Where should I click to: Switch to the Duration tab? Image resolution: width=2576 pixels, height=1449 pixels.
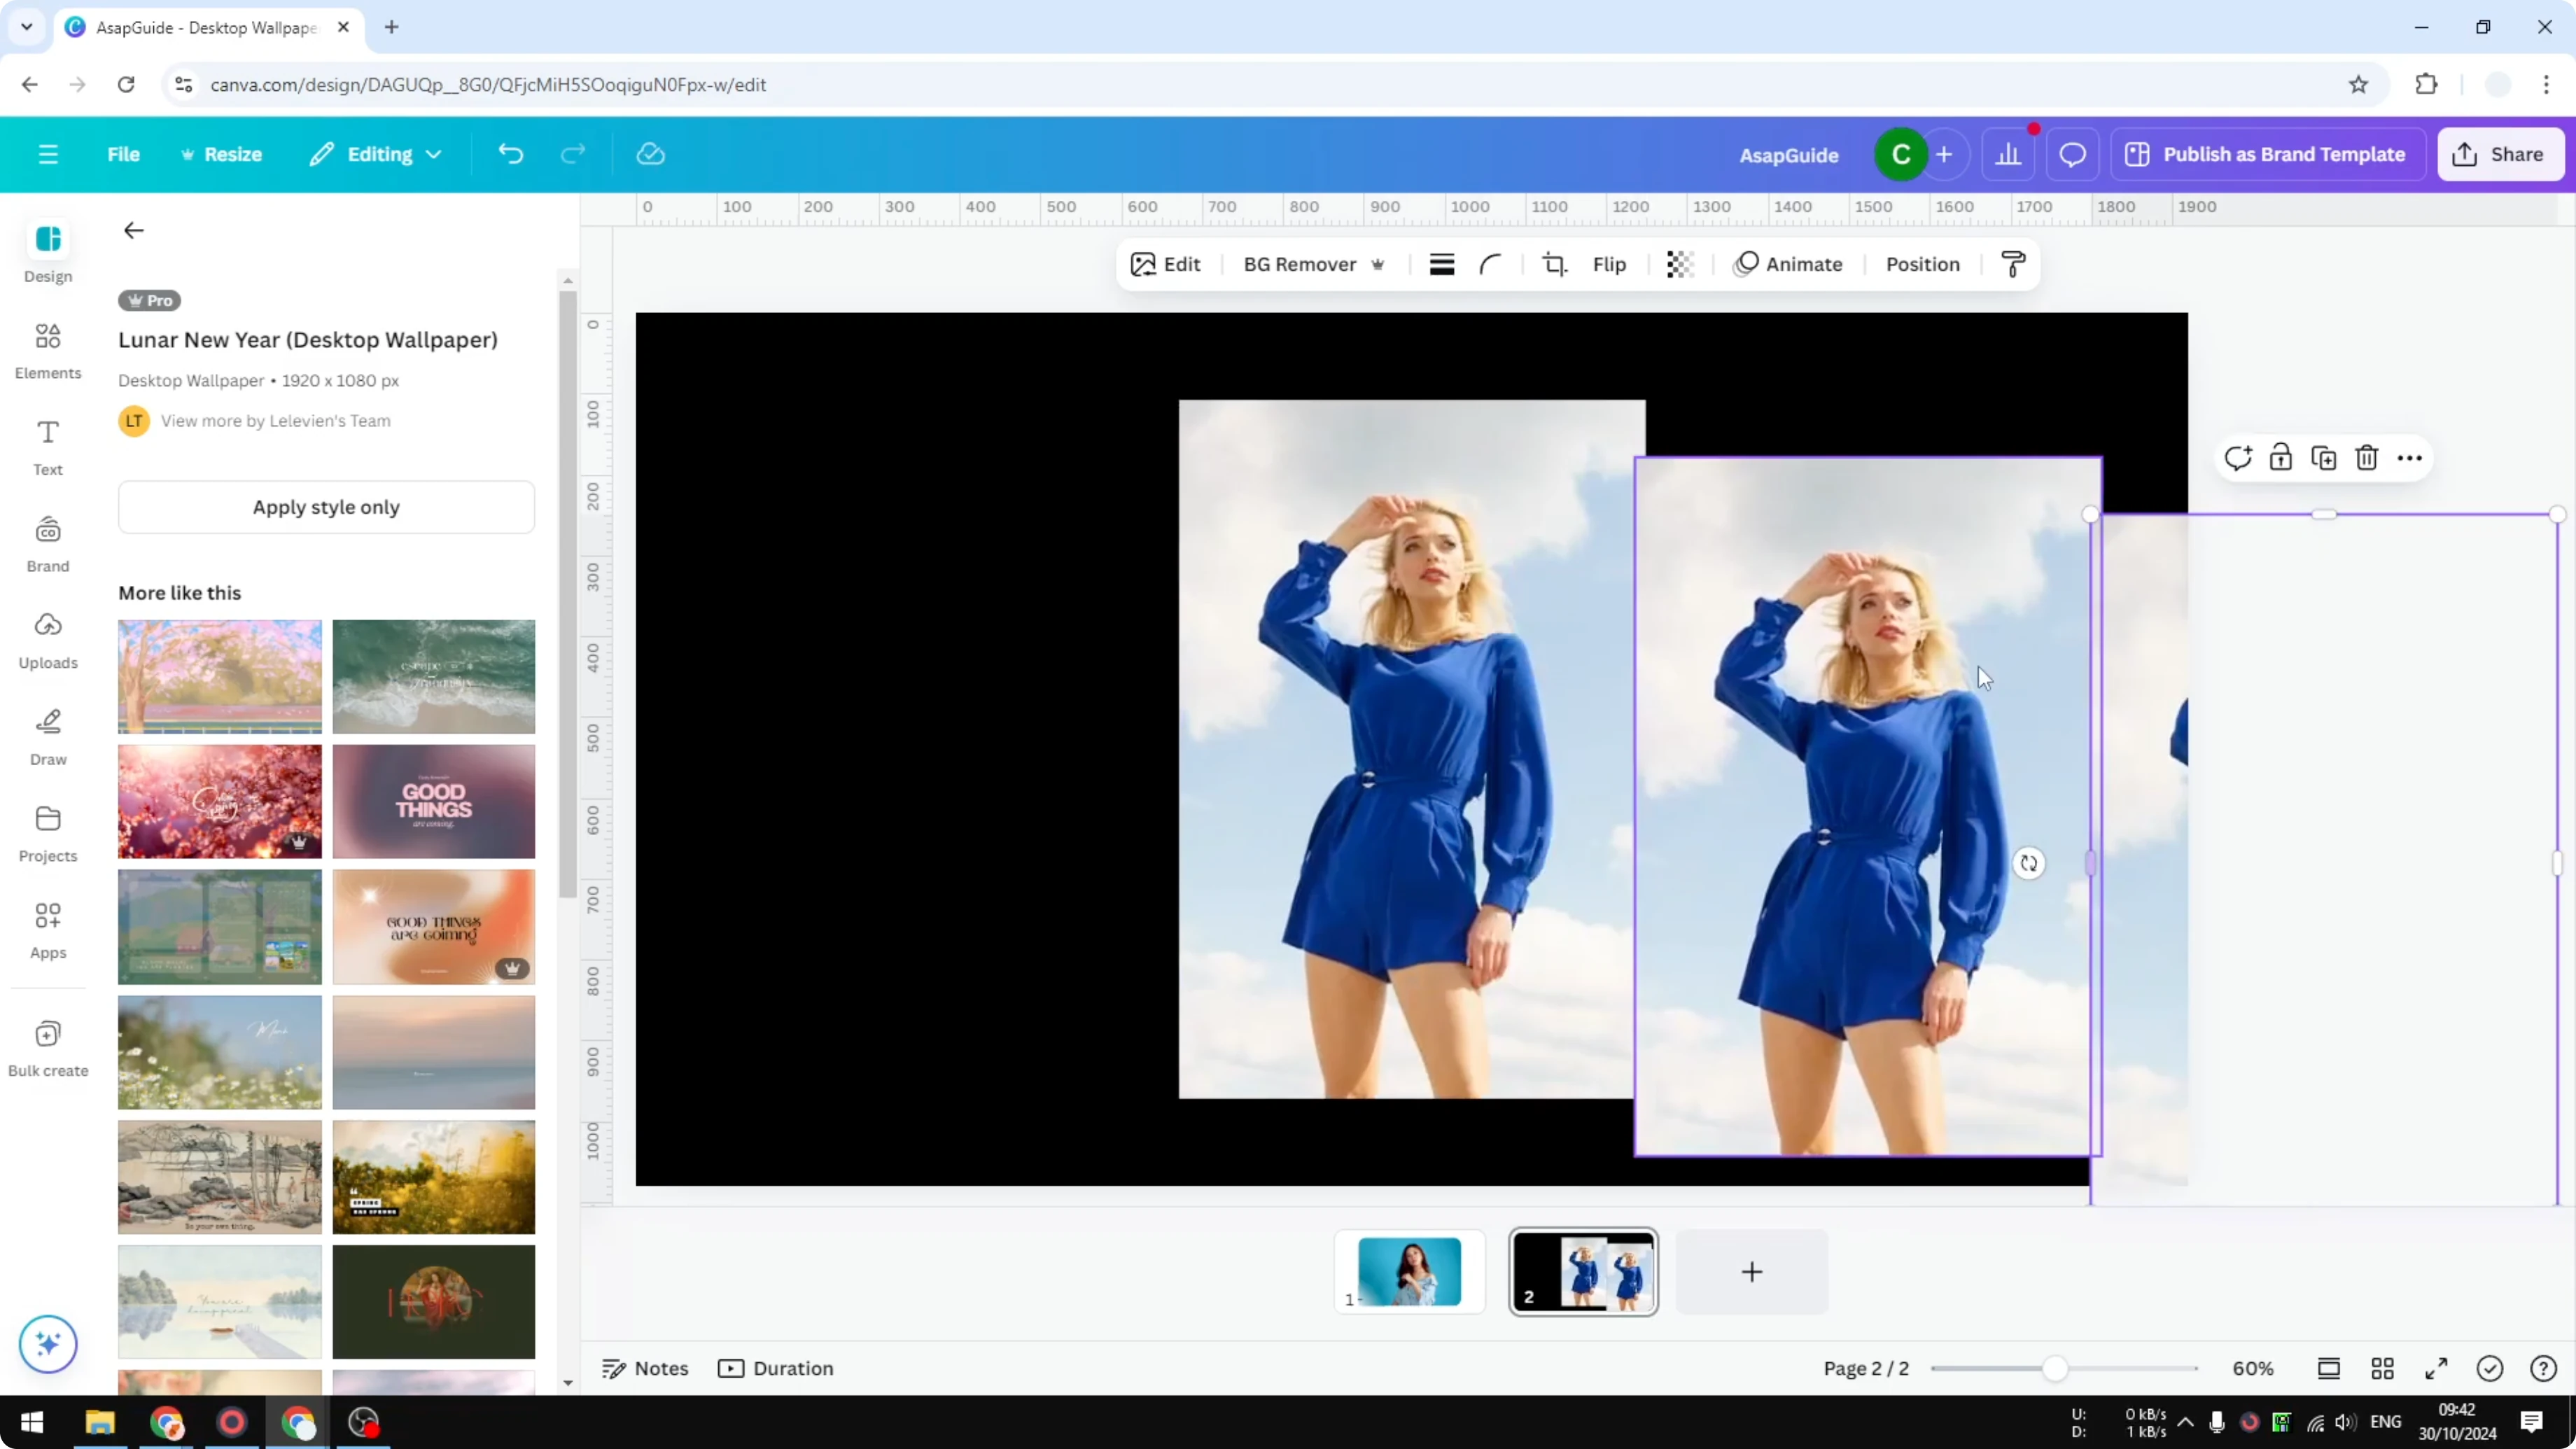777,1368
